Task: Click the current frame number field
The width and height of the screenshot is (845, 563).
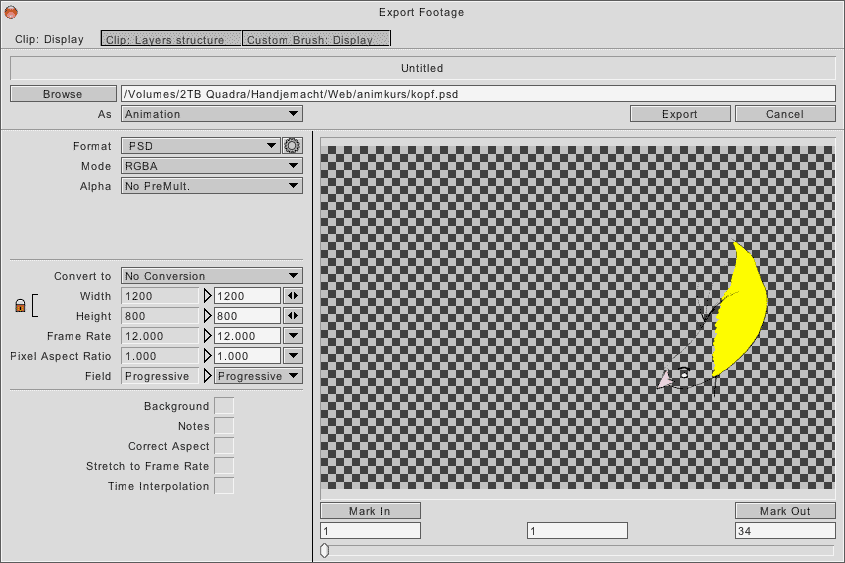Action: pyautogui.click(x=577, y=531)
